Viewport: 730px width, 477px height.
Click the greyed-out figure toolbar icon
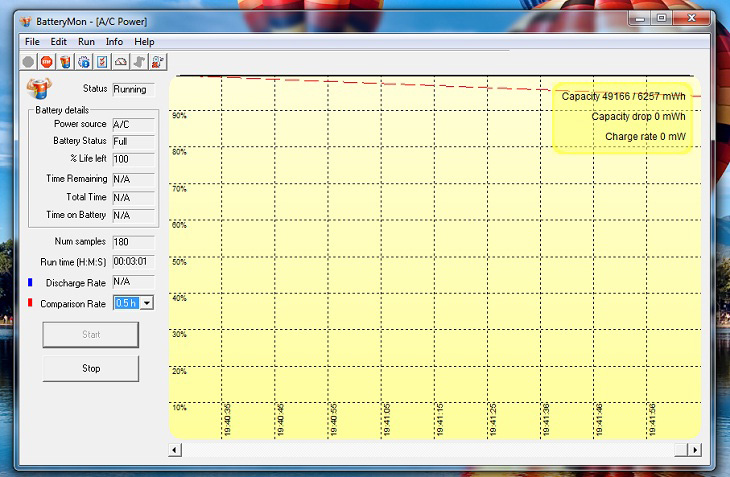[x=139, y=62]
